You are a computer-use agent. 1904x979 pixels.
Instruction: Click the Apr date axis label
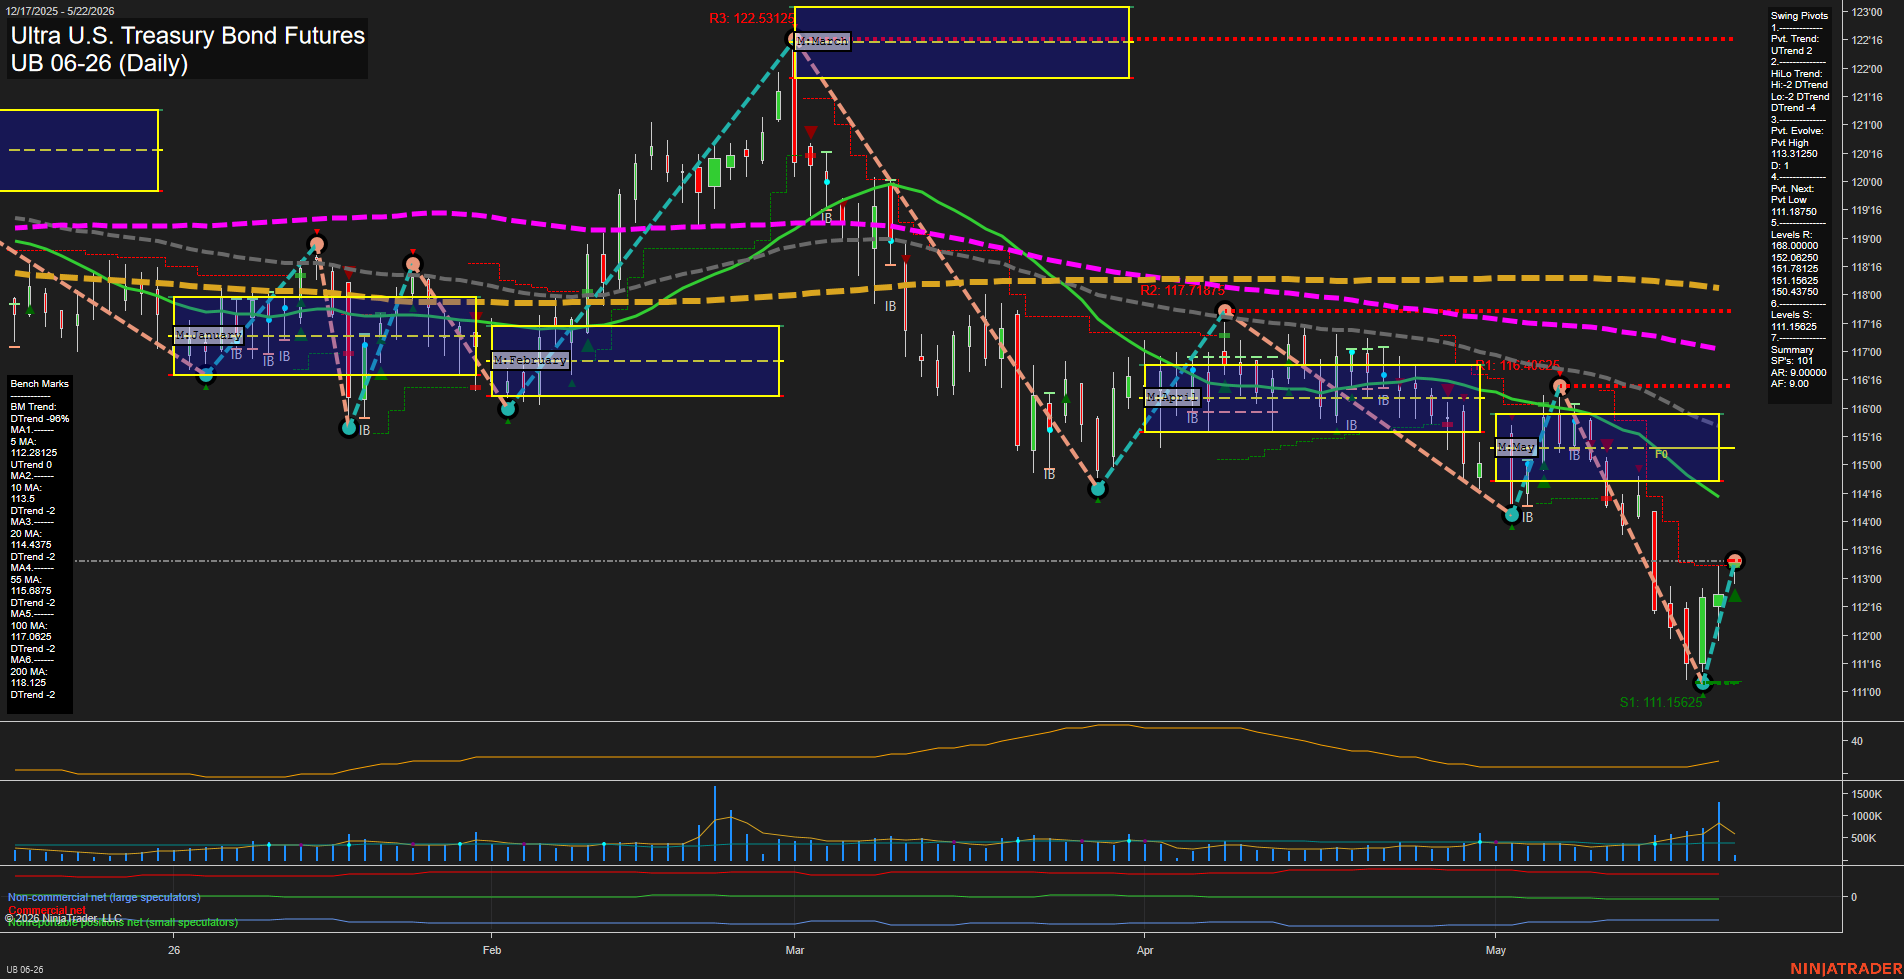(x=1145, y=950)
